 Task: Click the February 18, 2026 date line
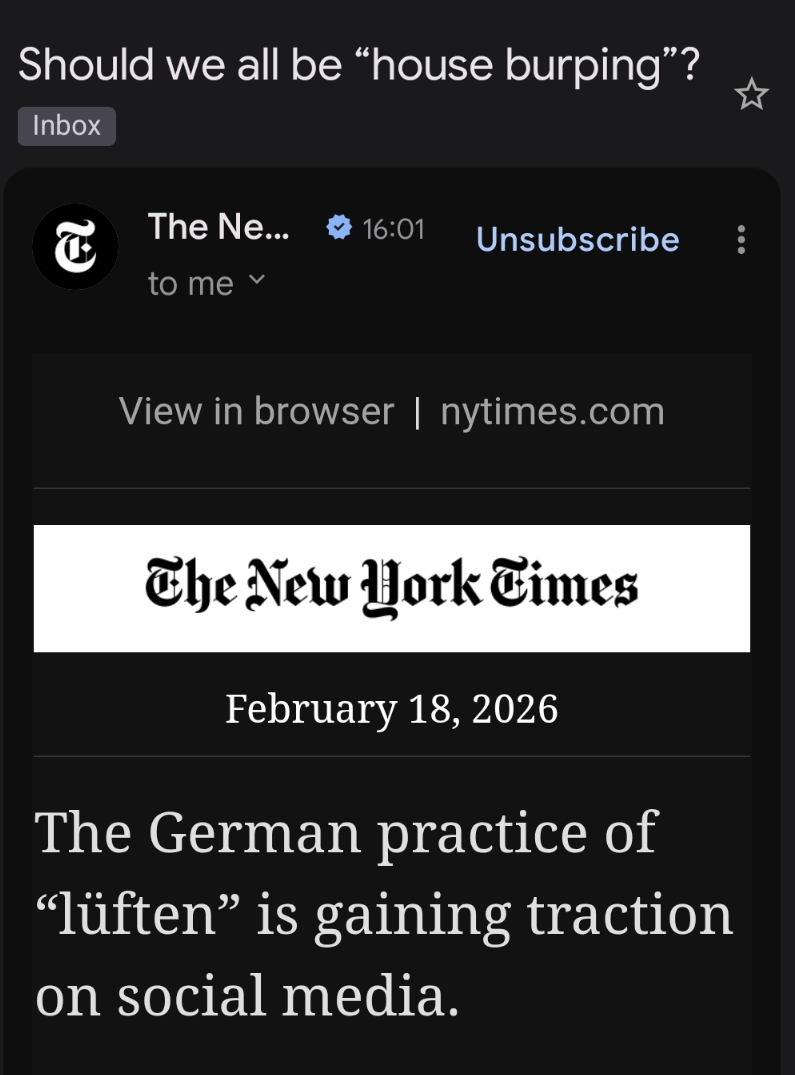point(391,709)
